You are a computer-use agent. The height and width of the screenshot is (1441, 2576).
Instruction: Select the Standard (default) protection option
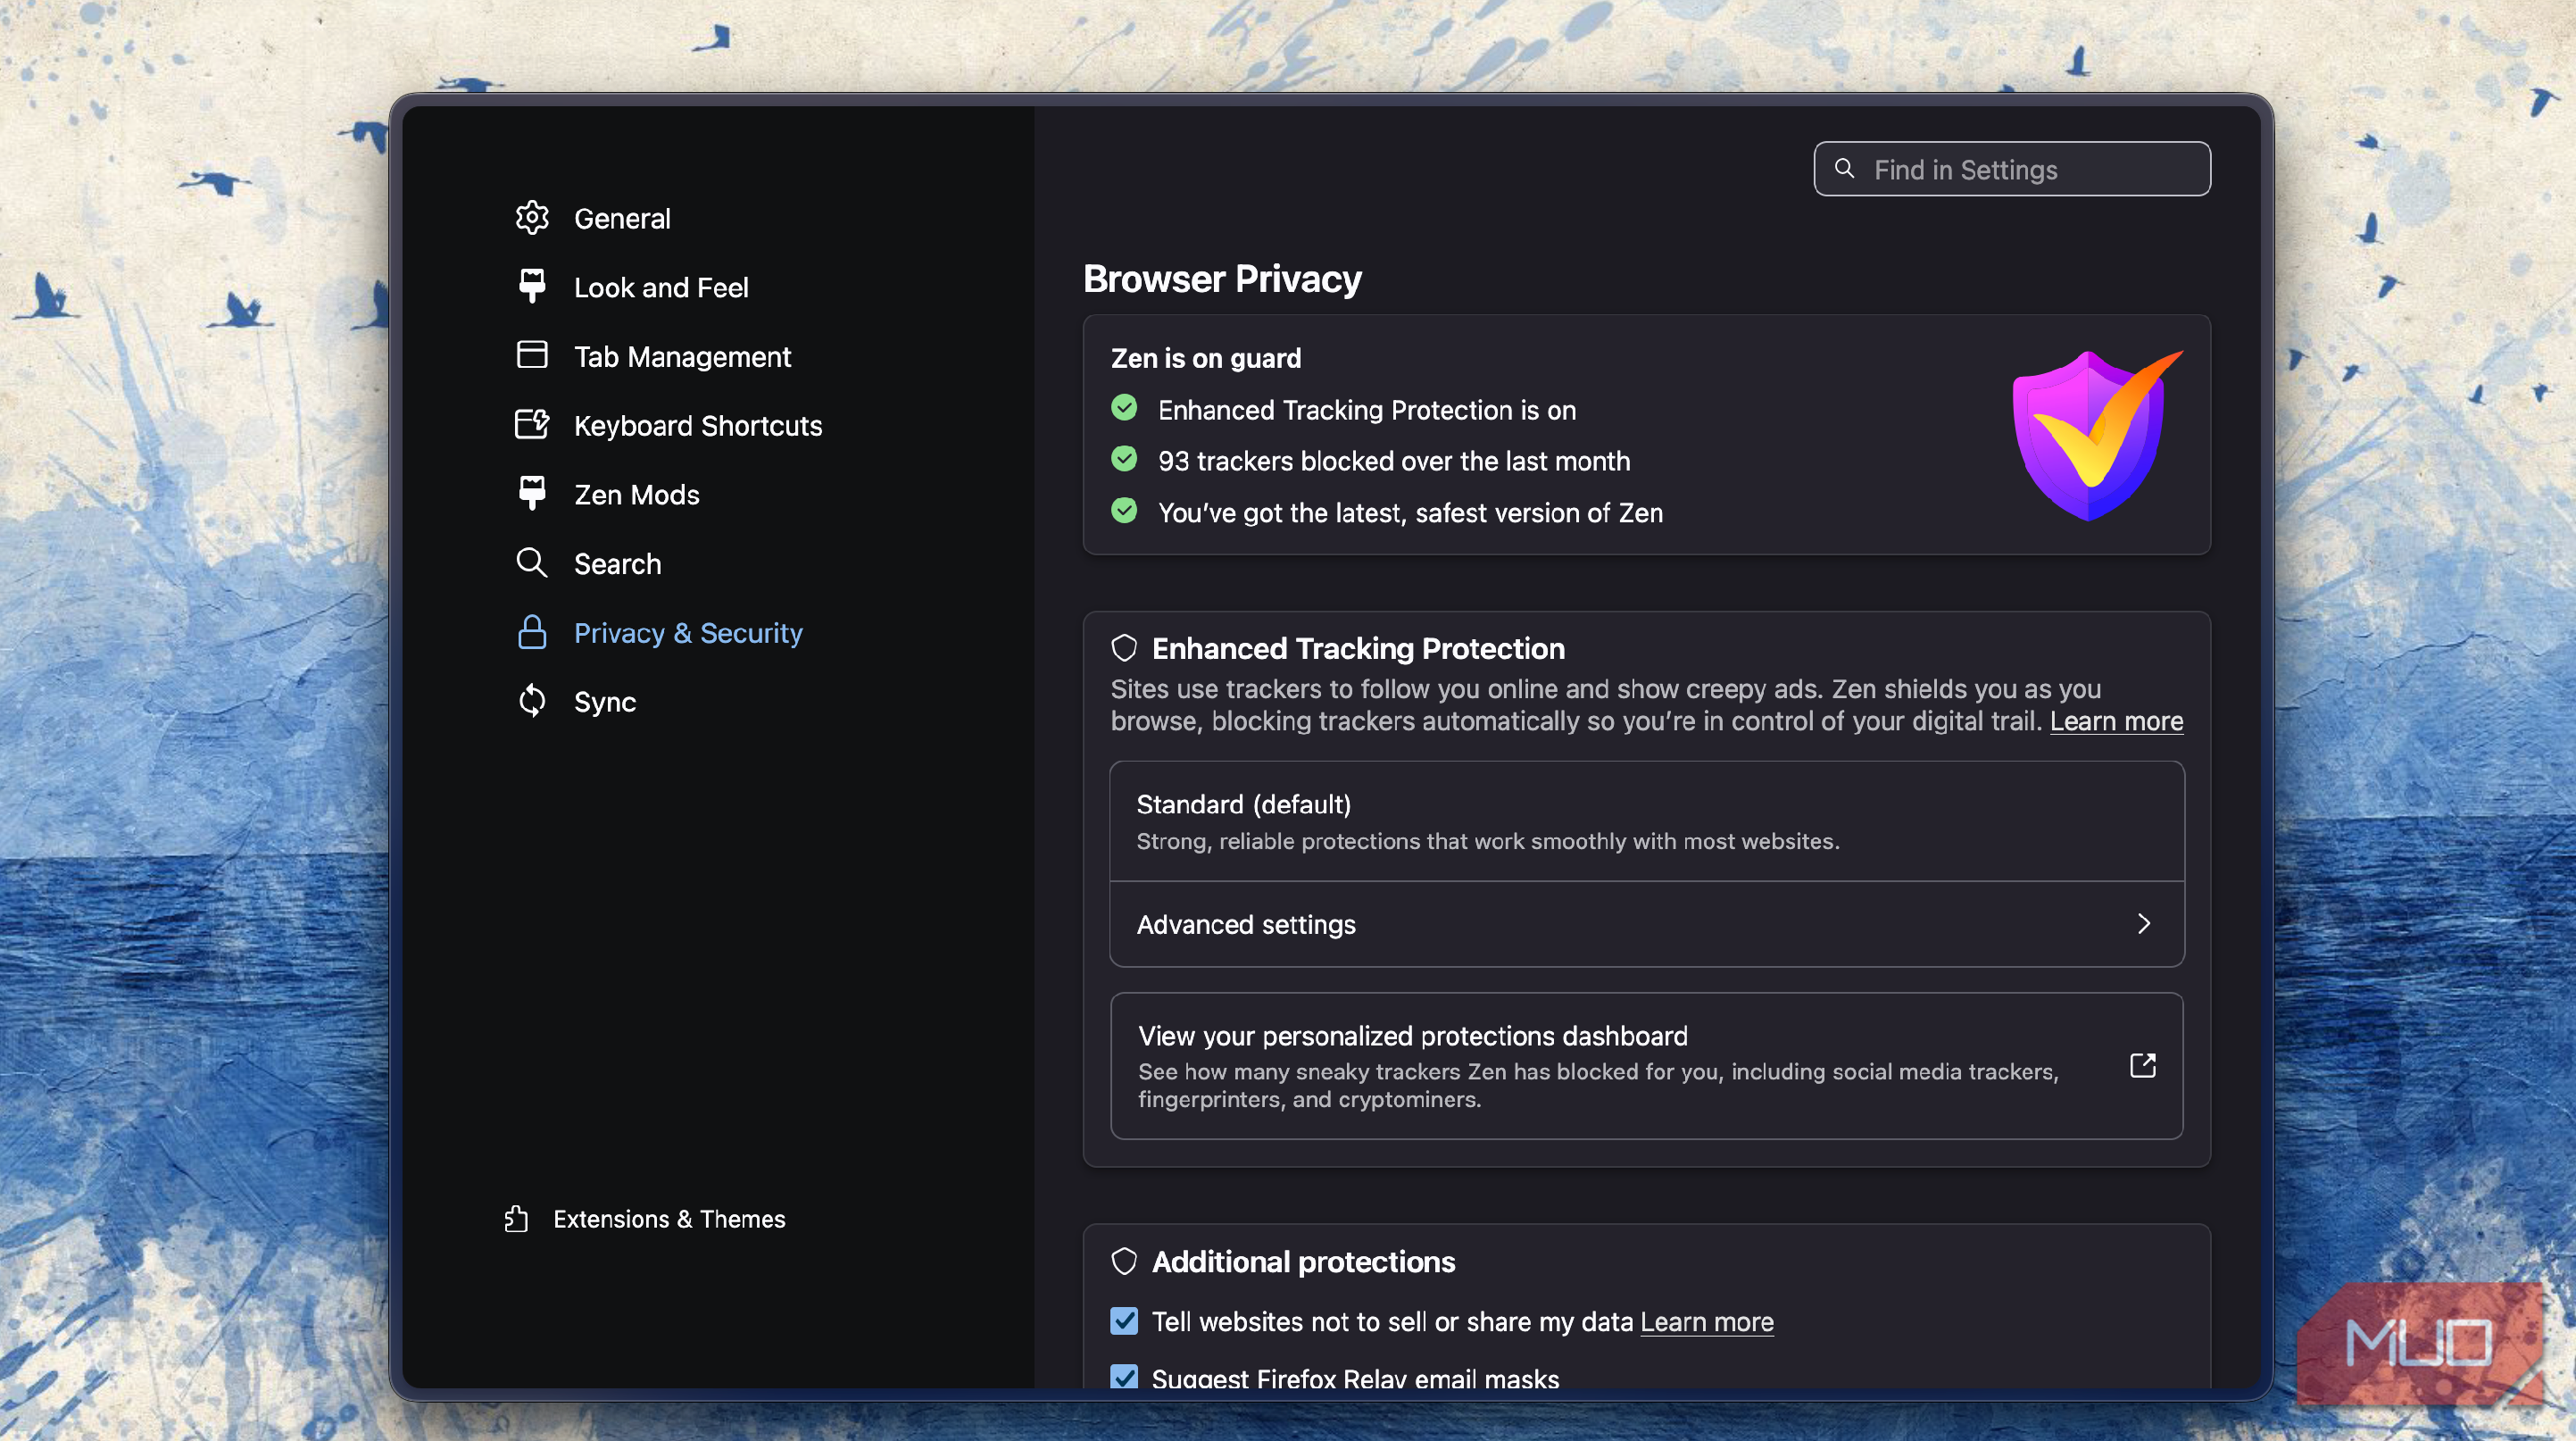coord(1646,821)
